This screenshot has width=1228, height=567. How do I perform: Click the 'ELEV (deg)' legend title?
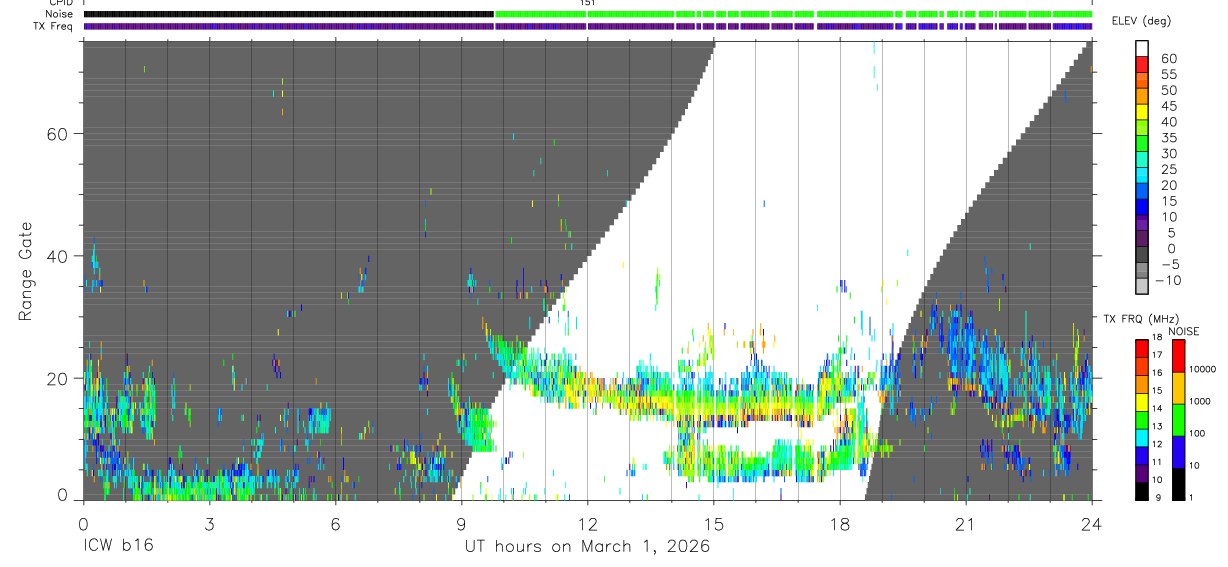pos(1142,21)
